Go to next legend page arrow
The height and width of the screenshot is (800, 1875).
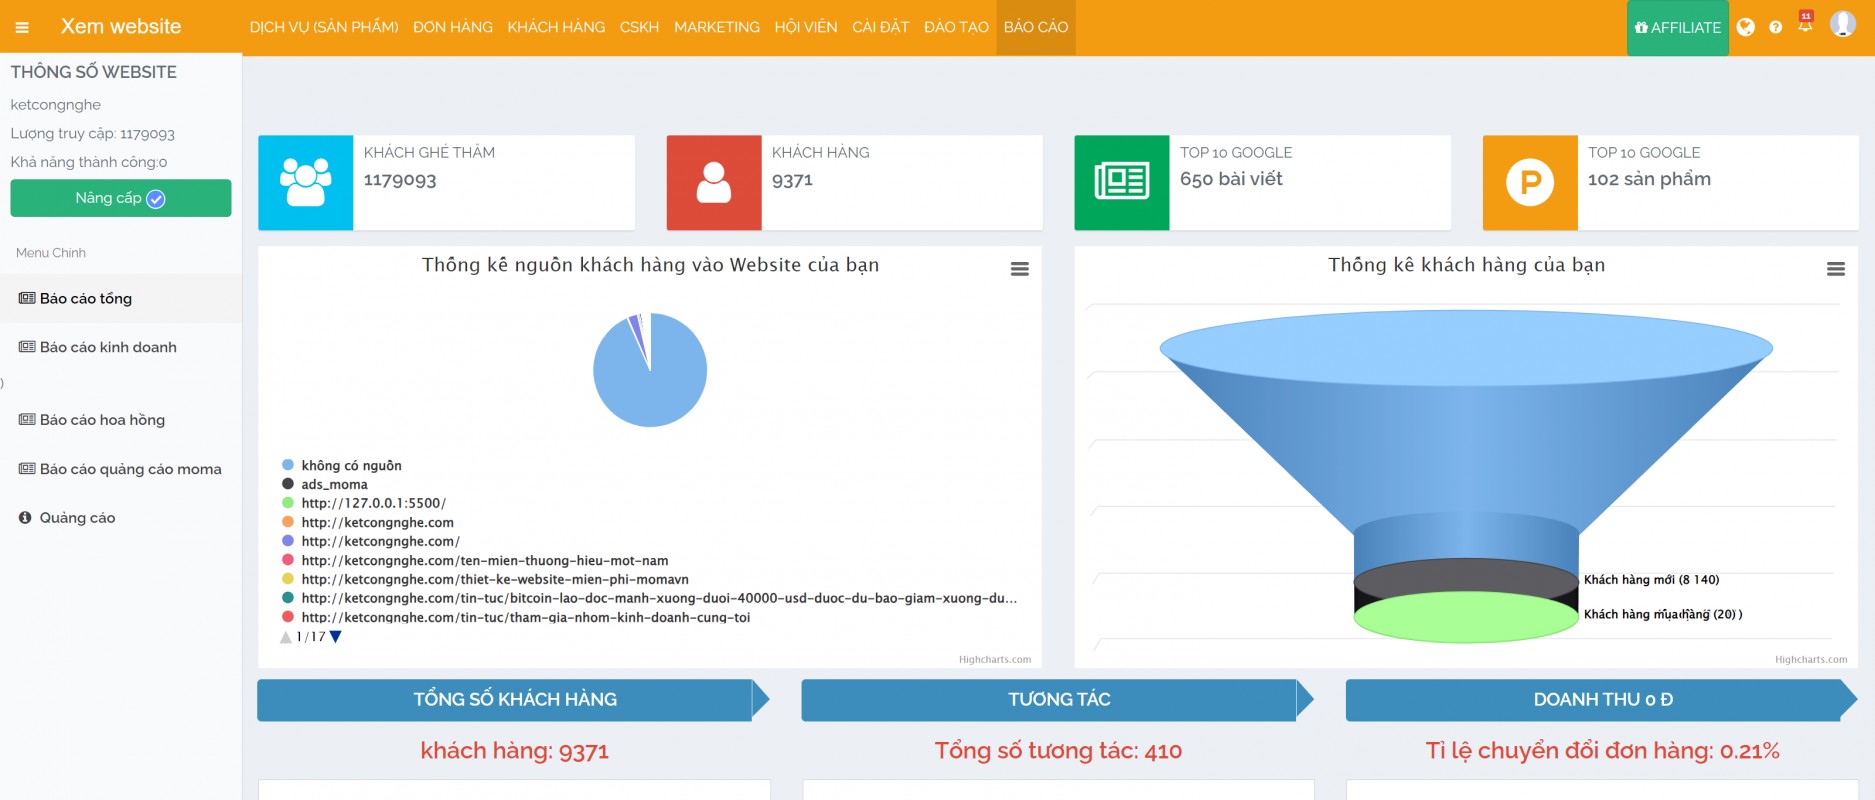click(336, 637)
